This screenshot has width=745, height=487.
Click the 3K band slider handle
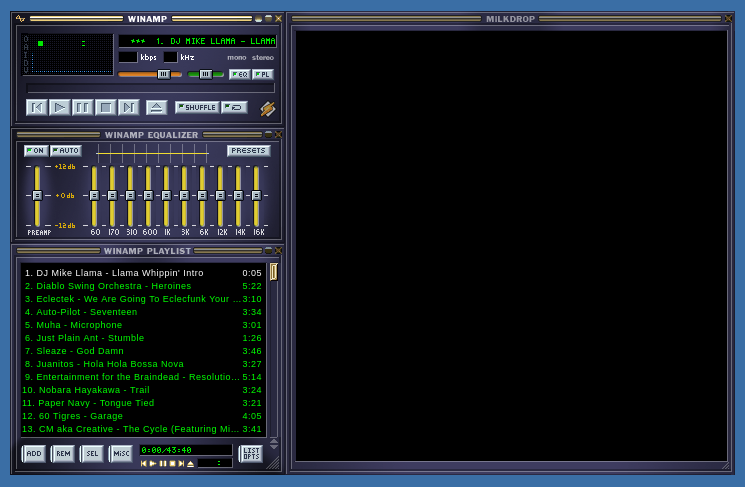(184, 195)
